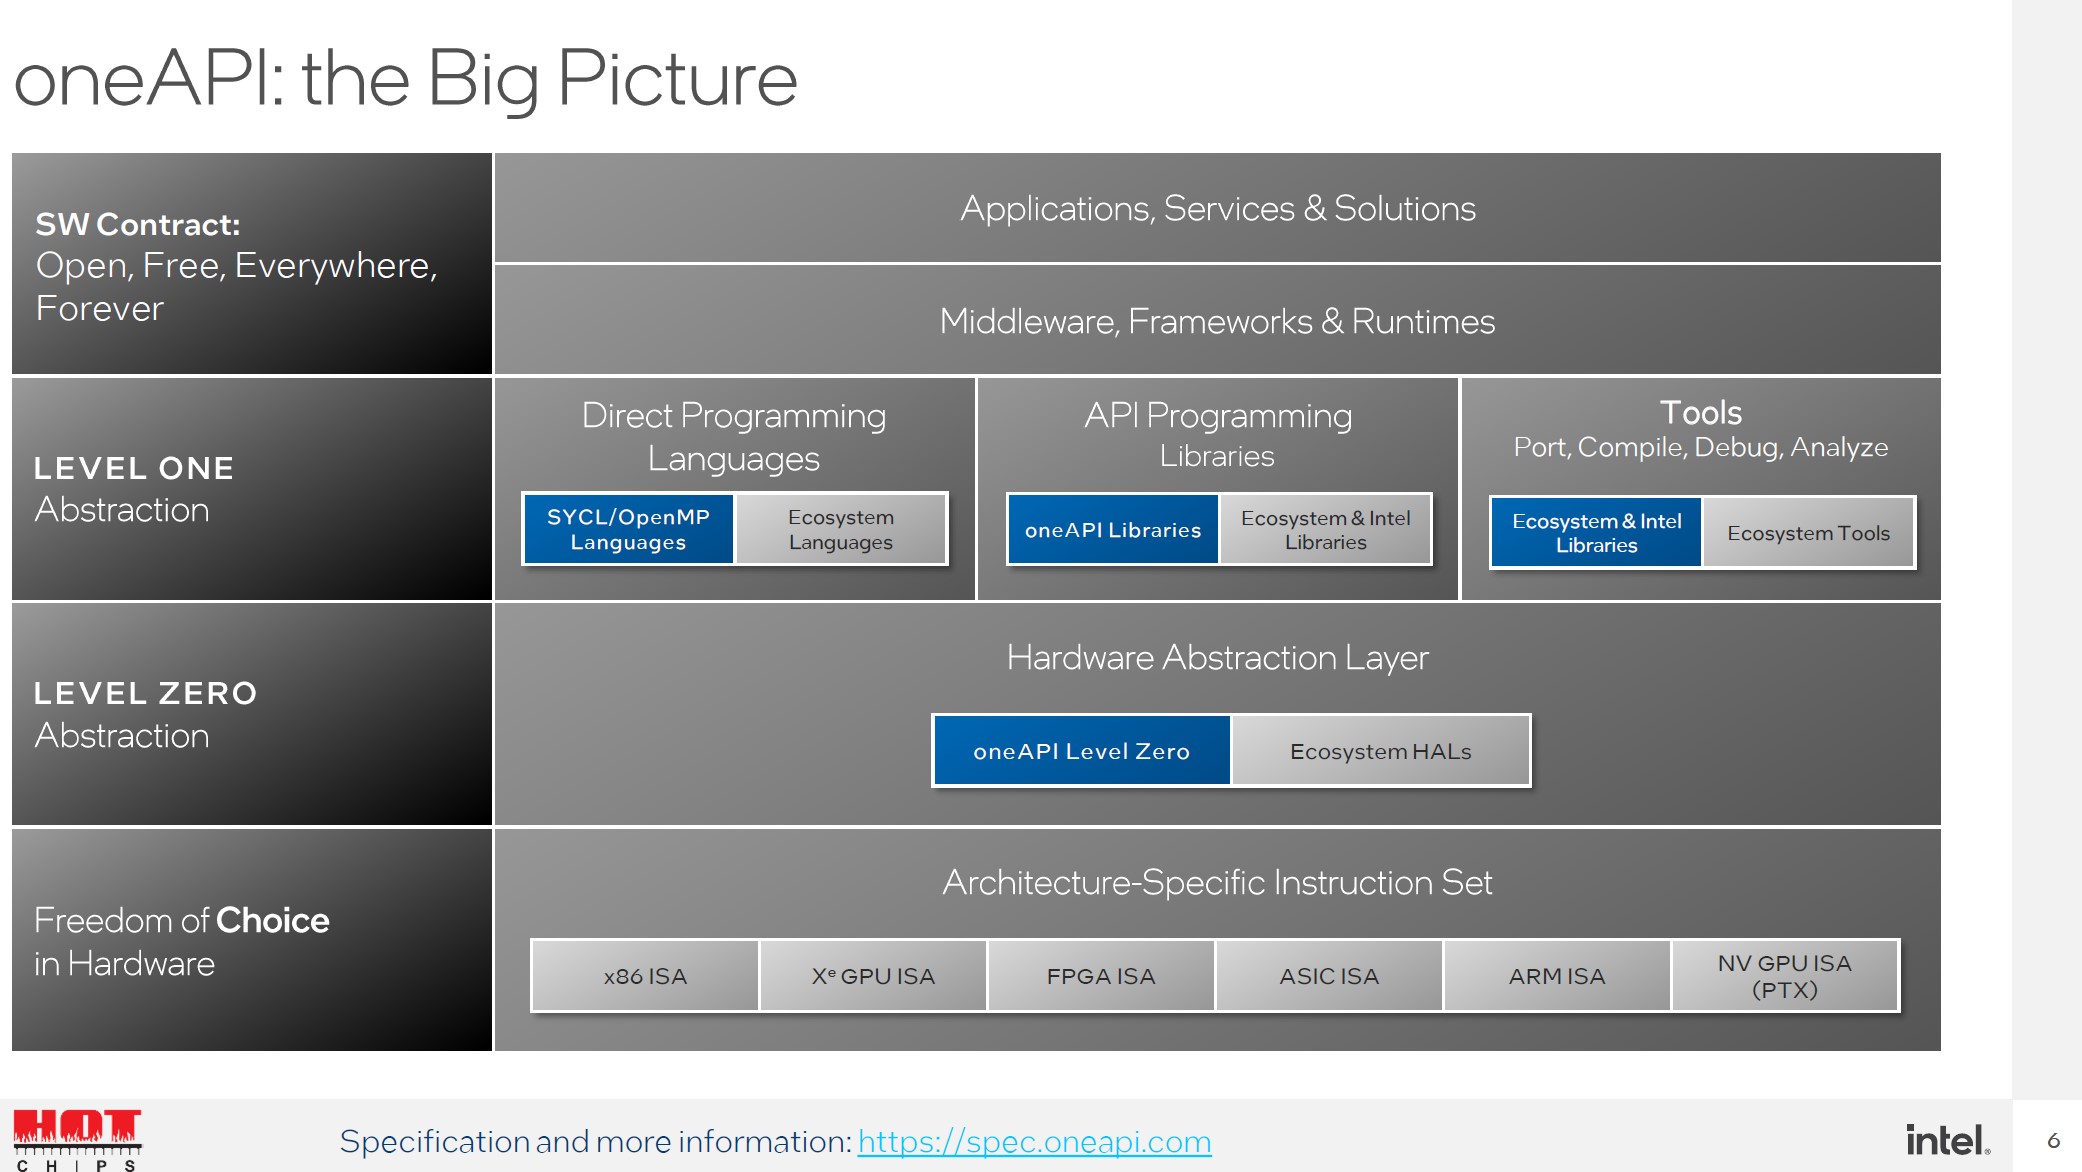Click the NV GPU ISA (PTX) cell

pos(1784,976)
